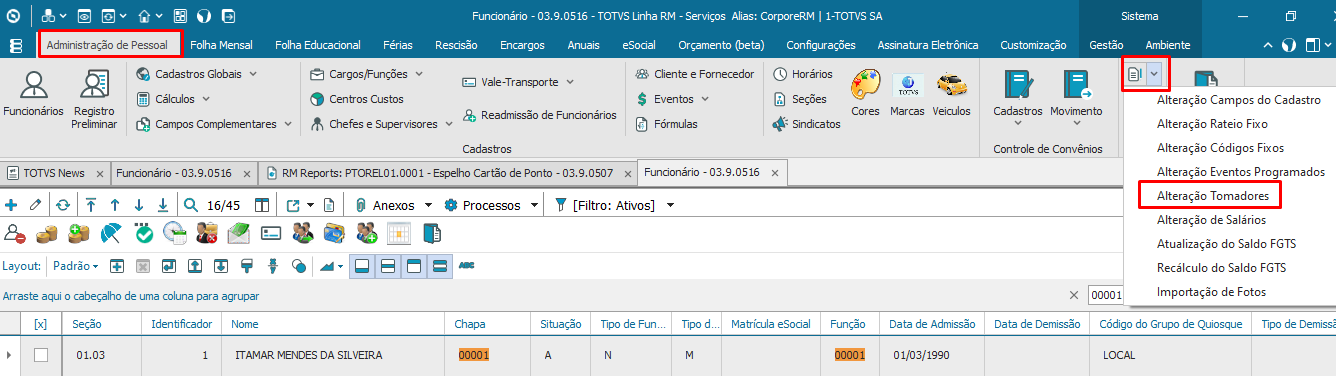Screen dimensions: 1336x391
Task: Toggle the second split panel layout button
Action: pos(387,267)
